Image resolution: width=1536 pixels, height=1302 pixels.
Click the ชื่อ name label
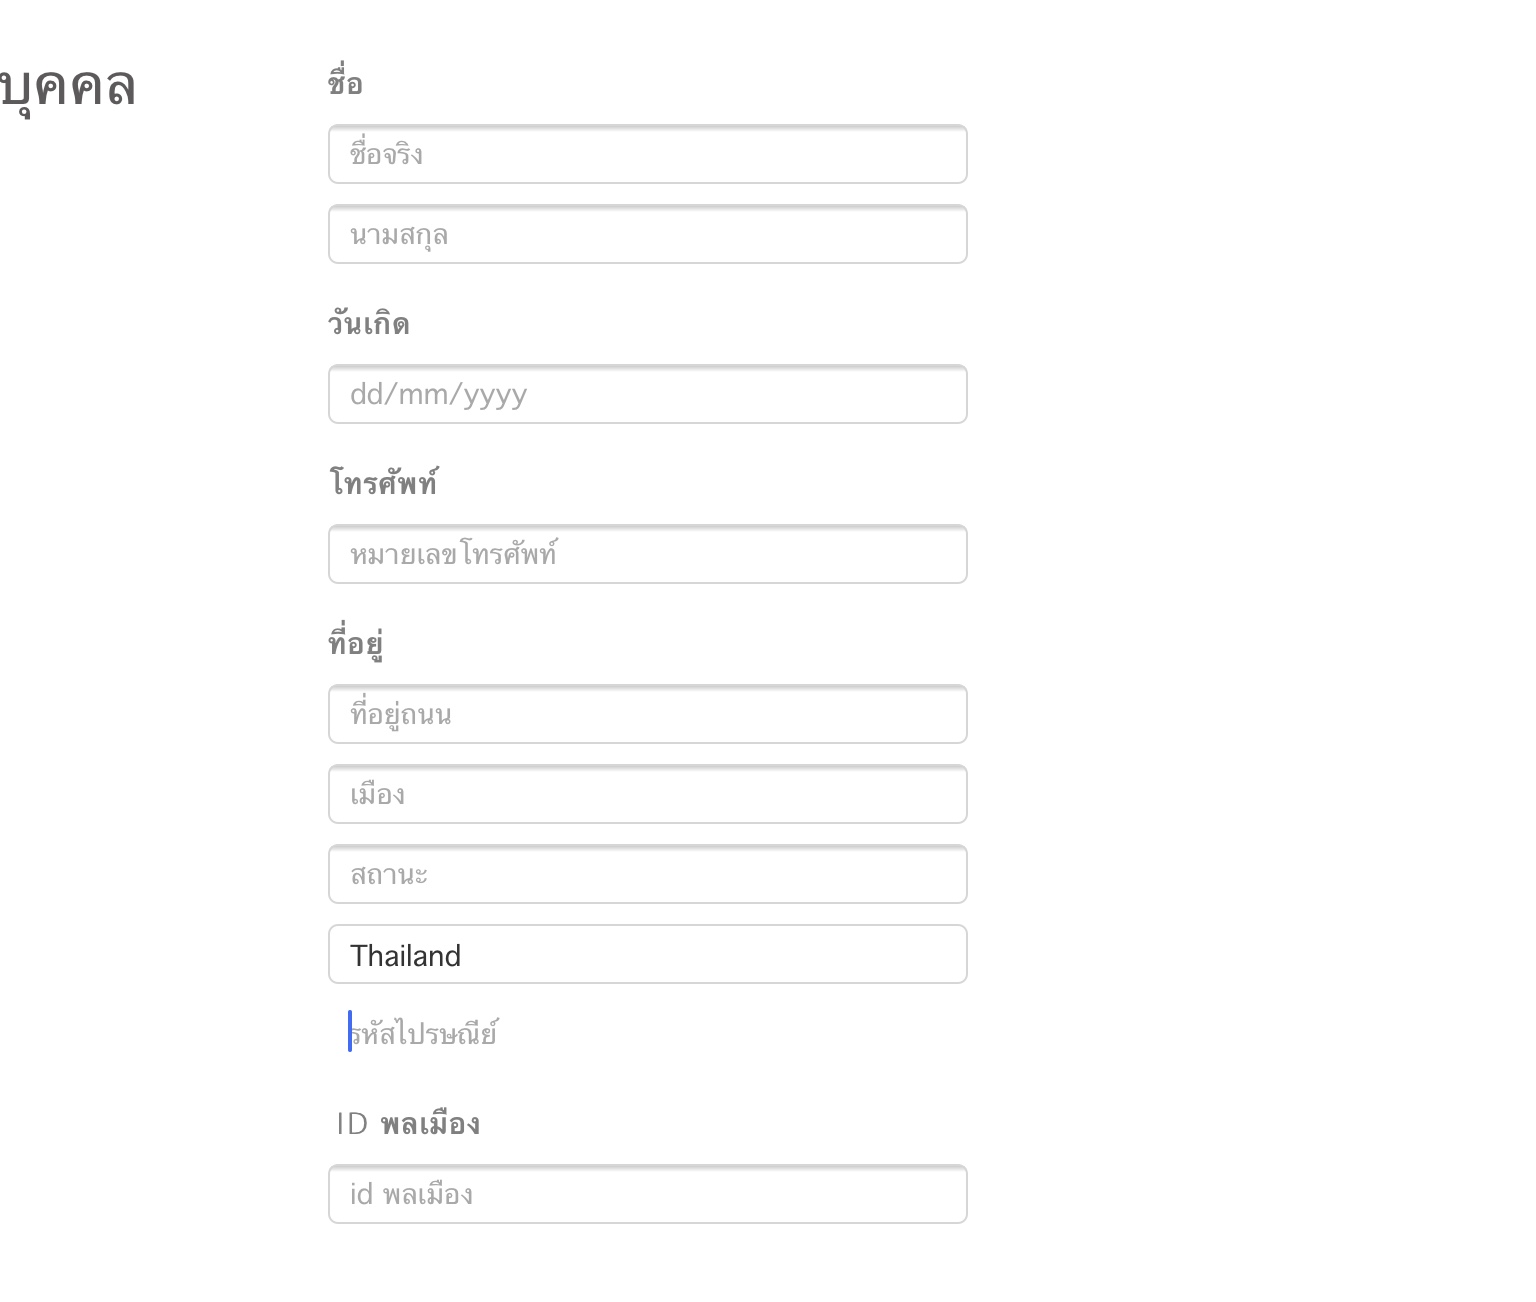pyautogui.click(x=345, y=84)
